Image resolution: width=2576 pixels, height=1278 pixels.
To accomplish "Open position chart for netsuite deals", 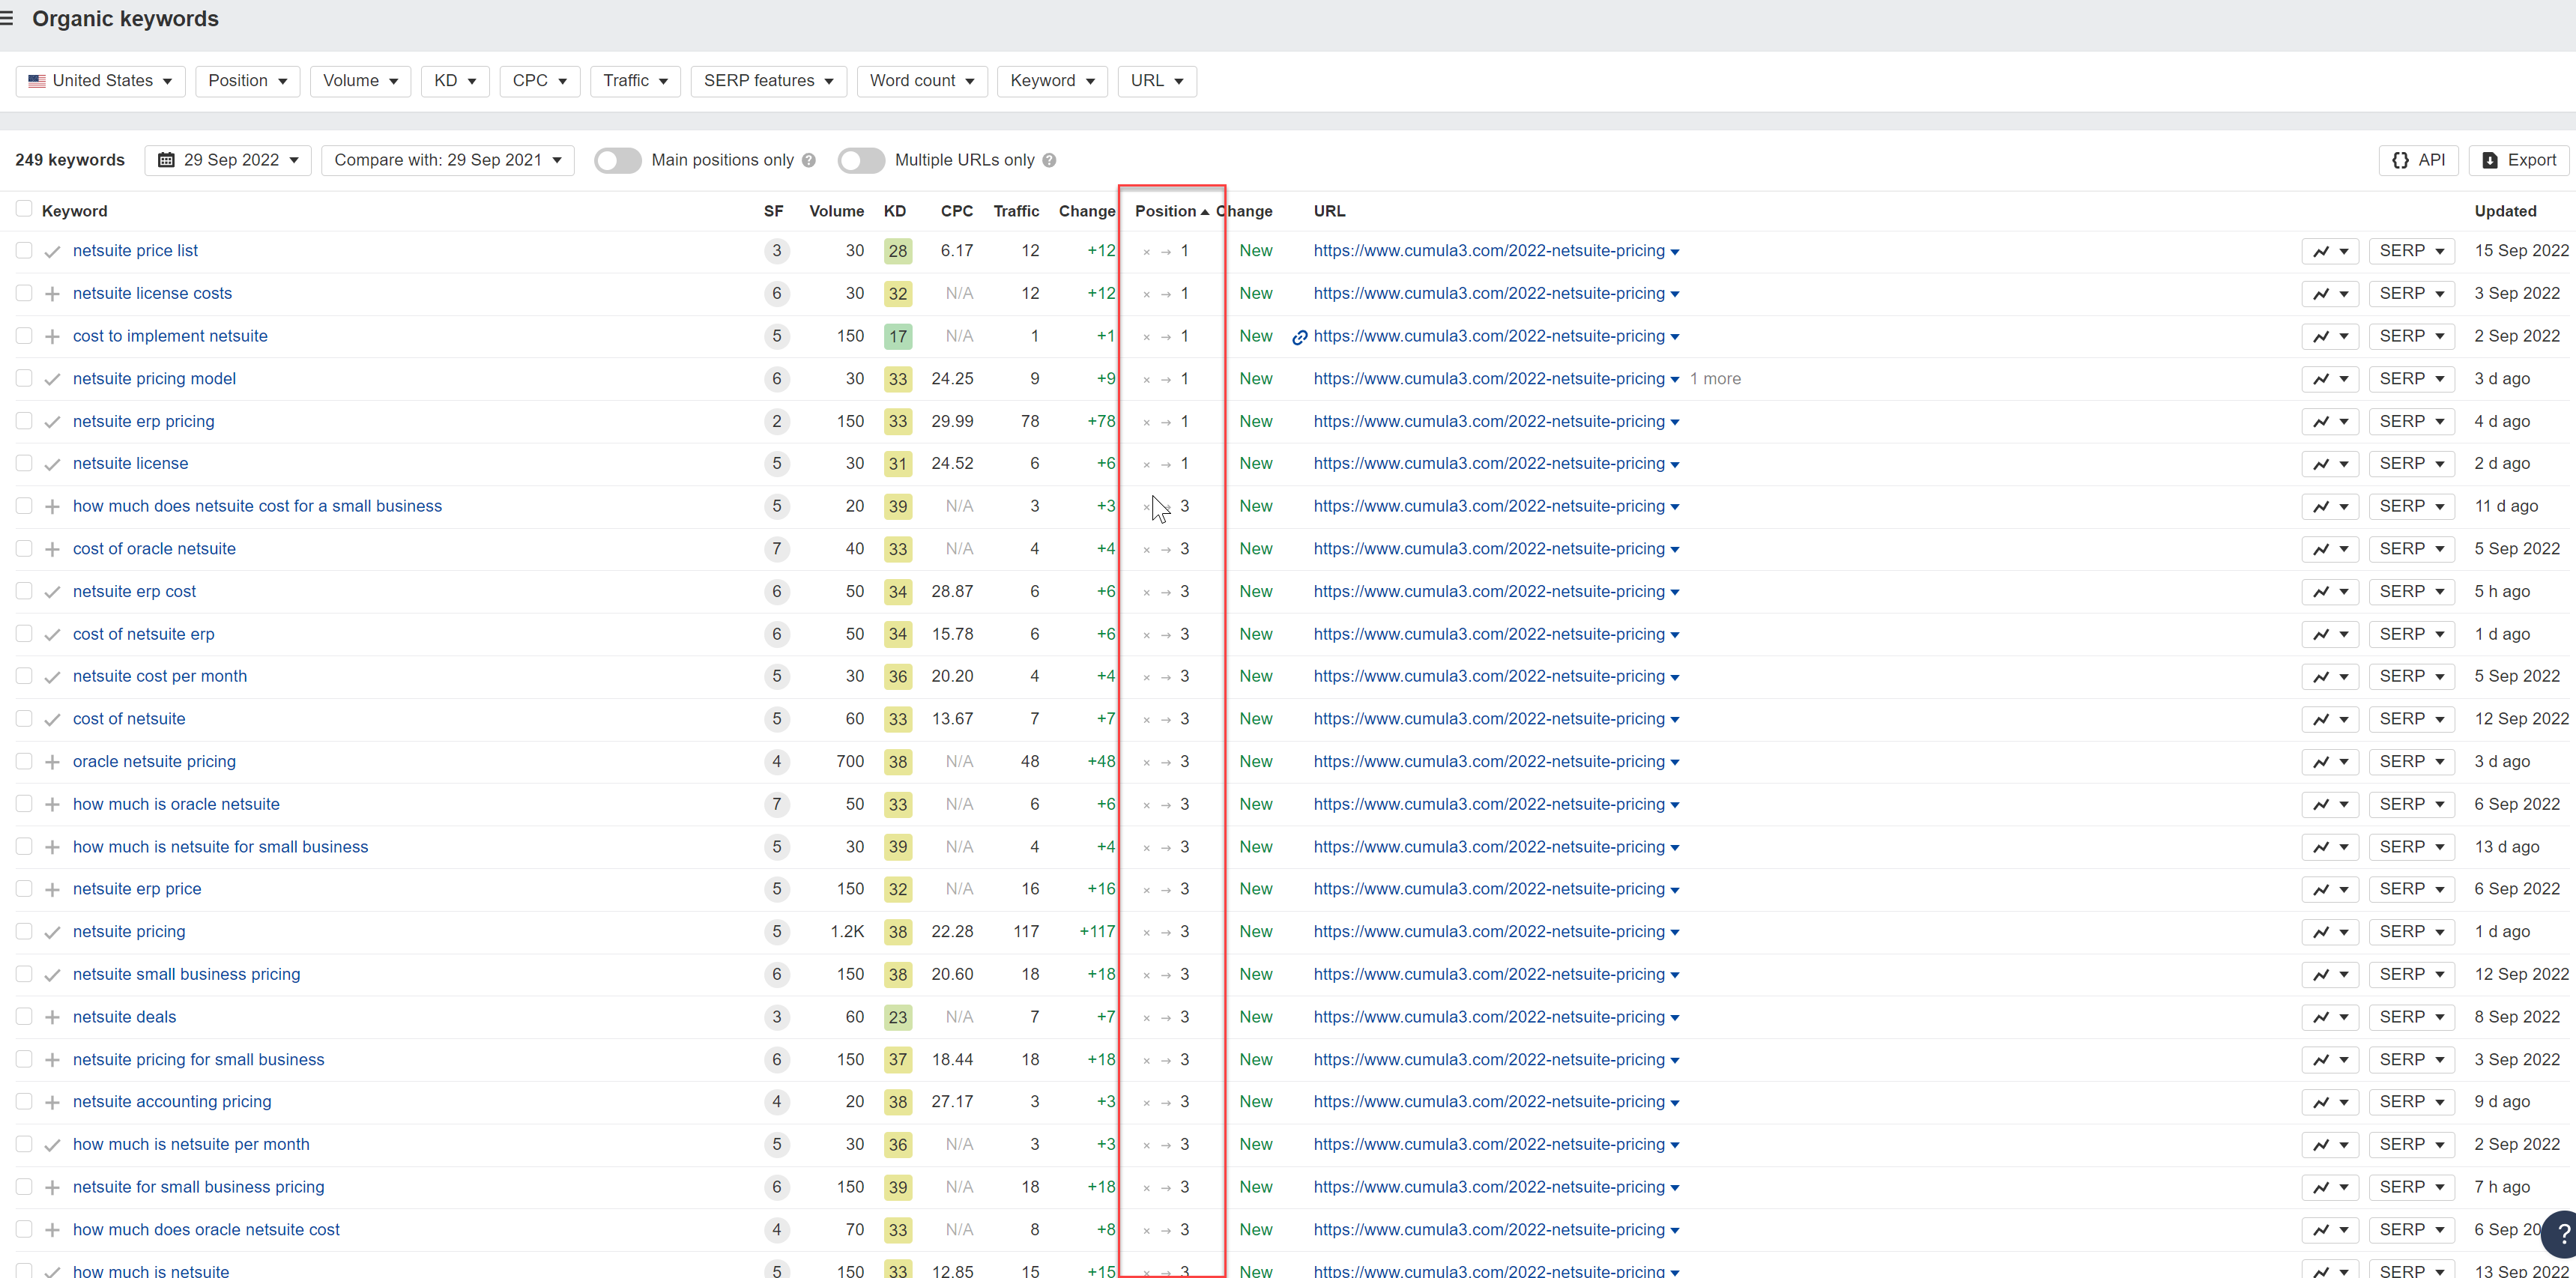I will coord(2330,1017).
